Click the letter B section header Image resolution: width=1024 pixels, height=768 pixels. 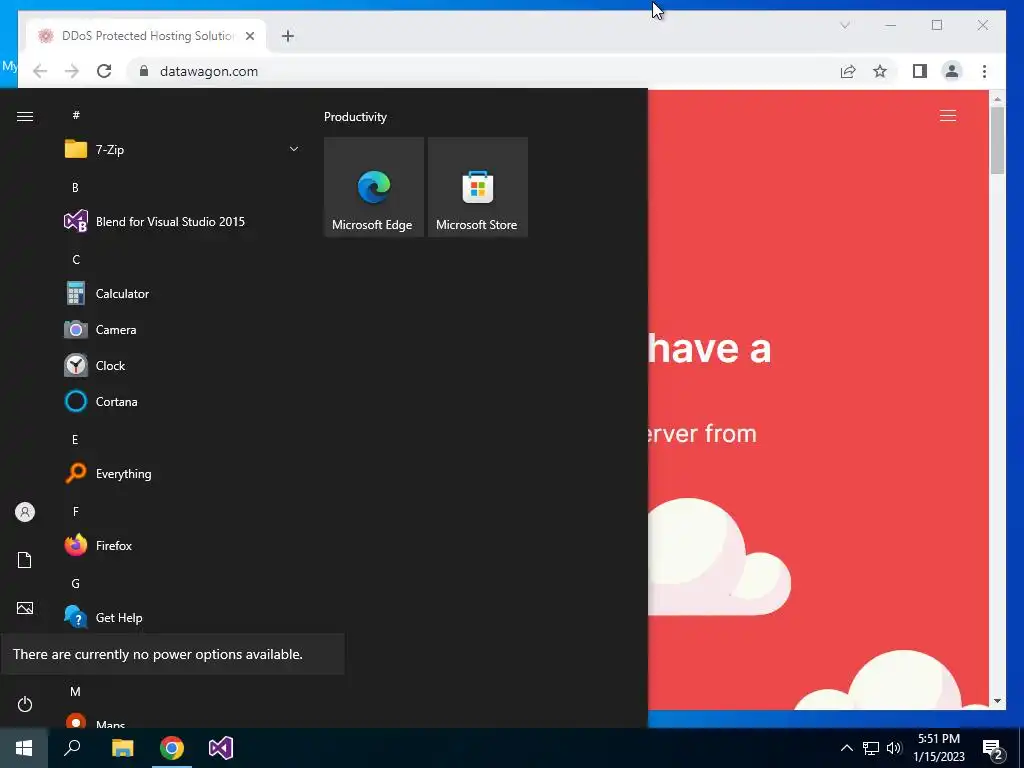point(75,187)
